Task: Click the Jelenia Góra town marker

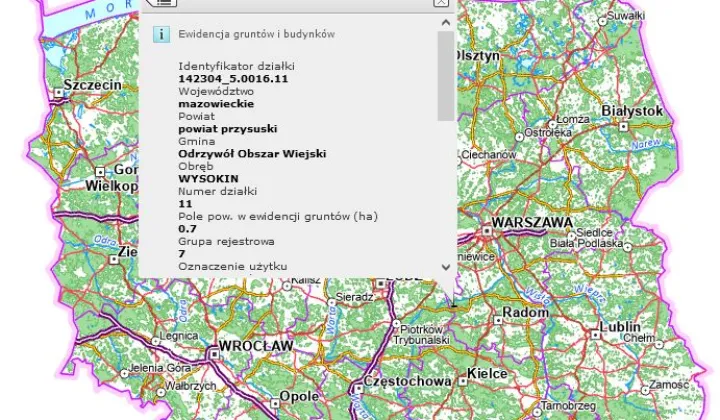Action: pos(124,374)
